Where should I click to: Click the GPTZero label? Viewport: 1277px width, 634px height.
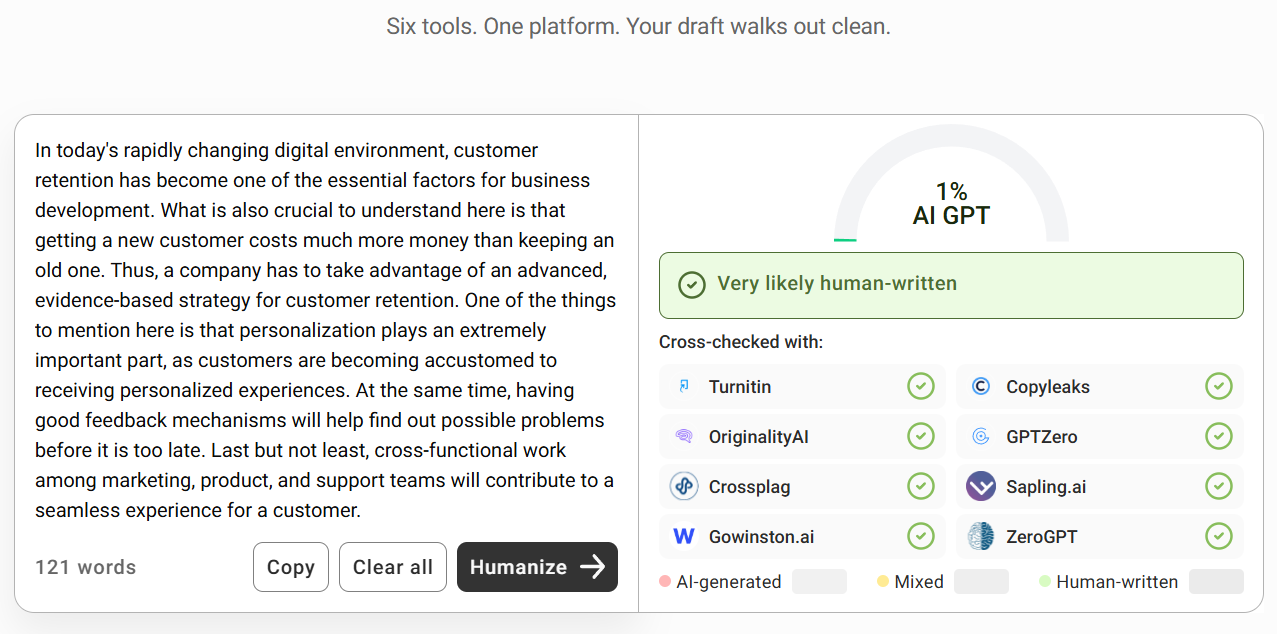coord(1042,437)
